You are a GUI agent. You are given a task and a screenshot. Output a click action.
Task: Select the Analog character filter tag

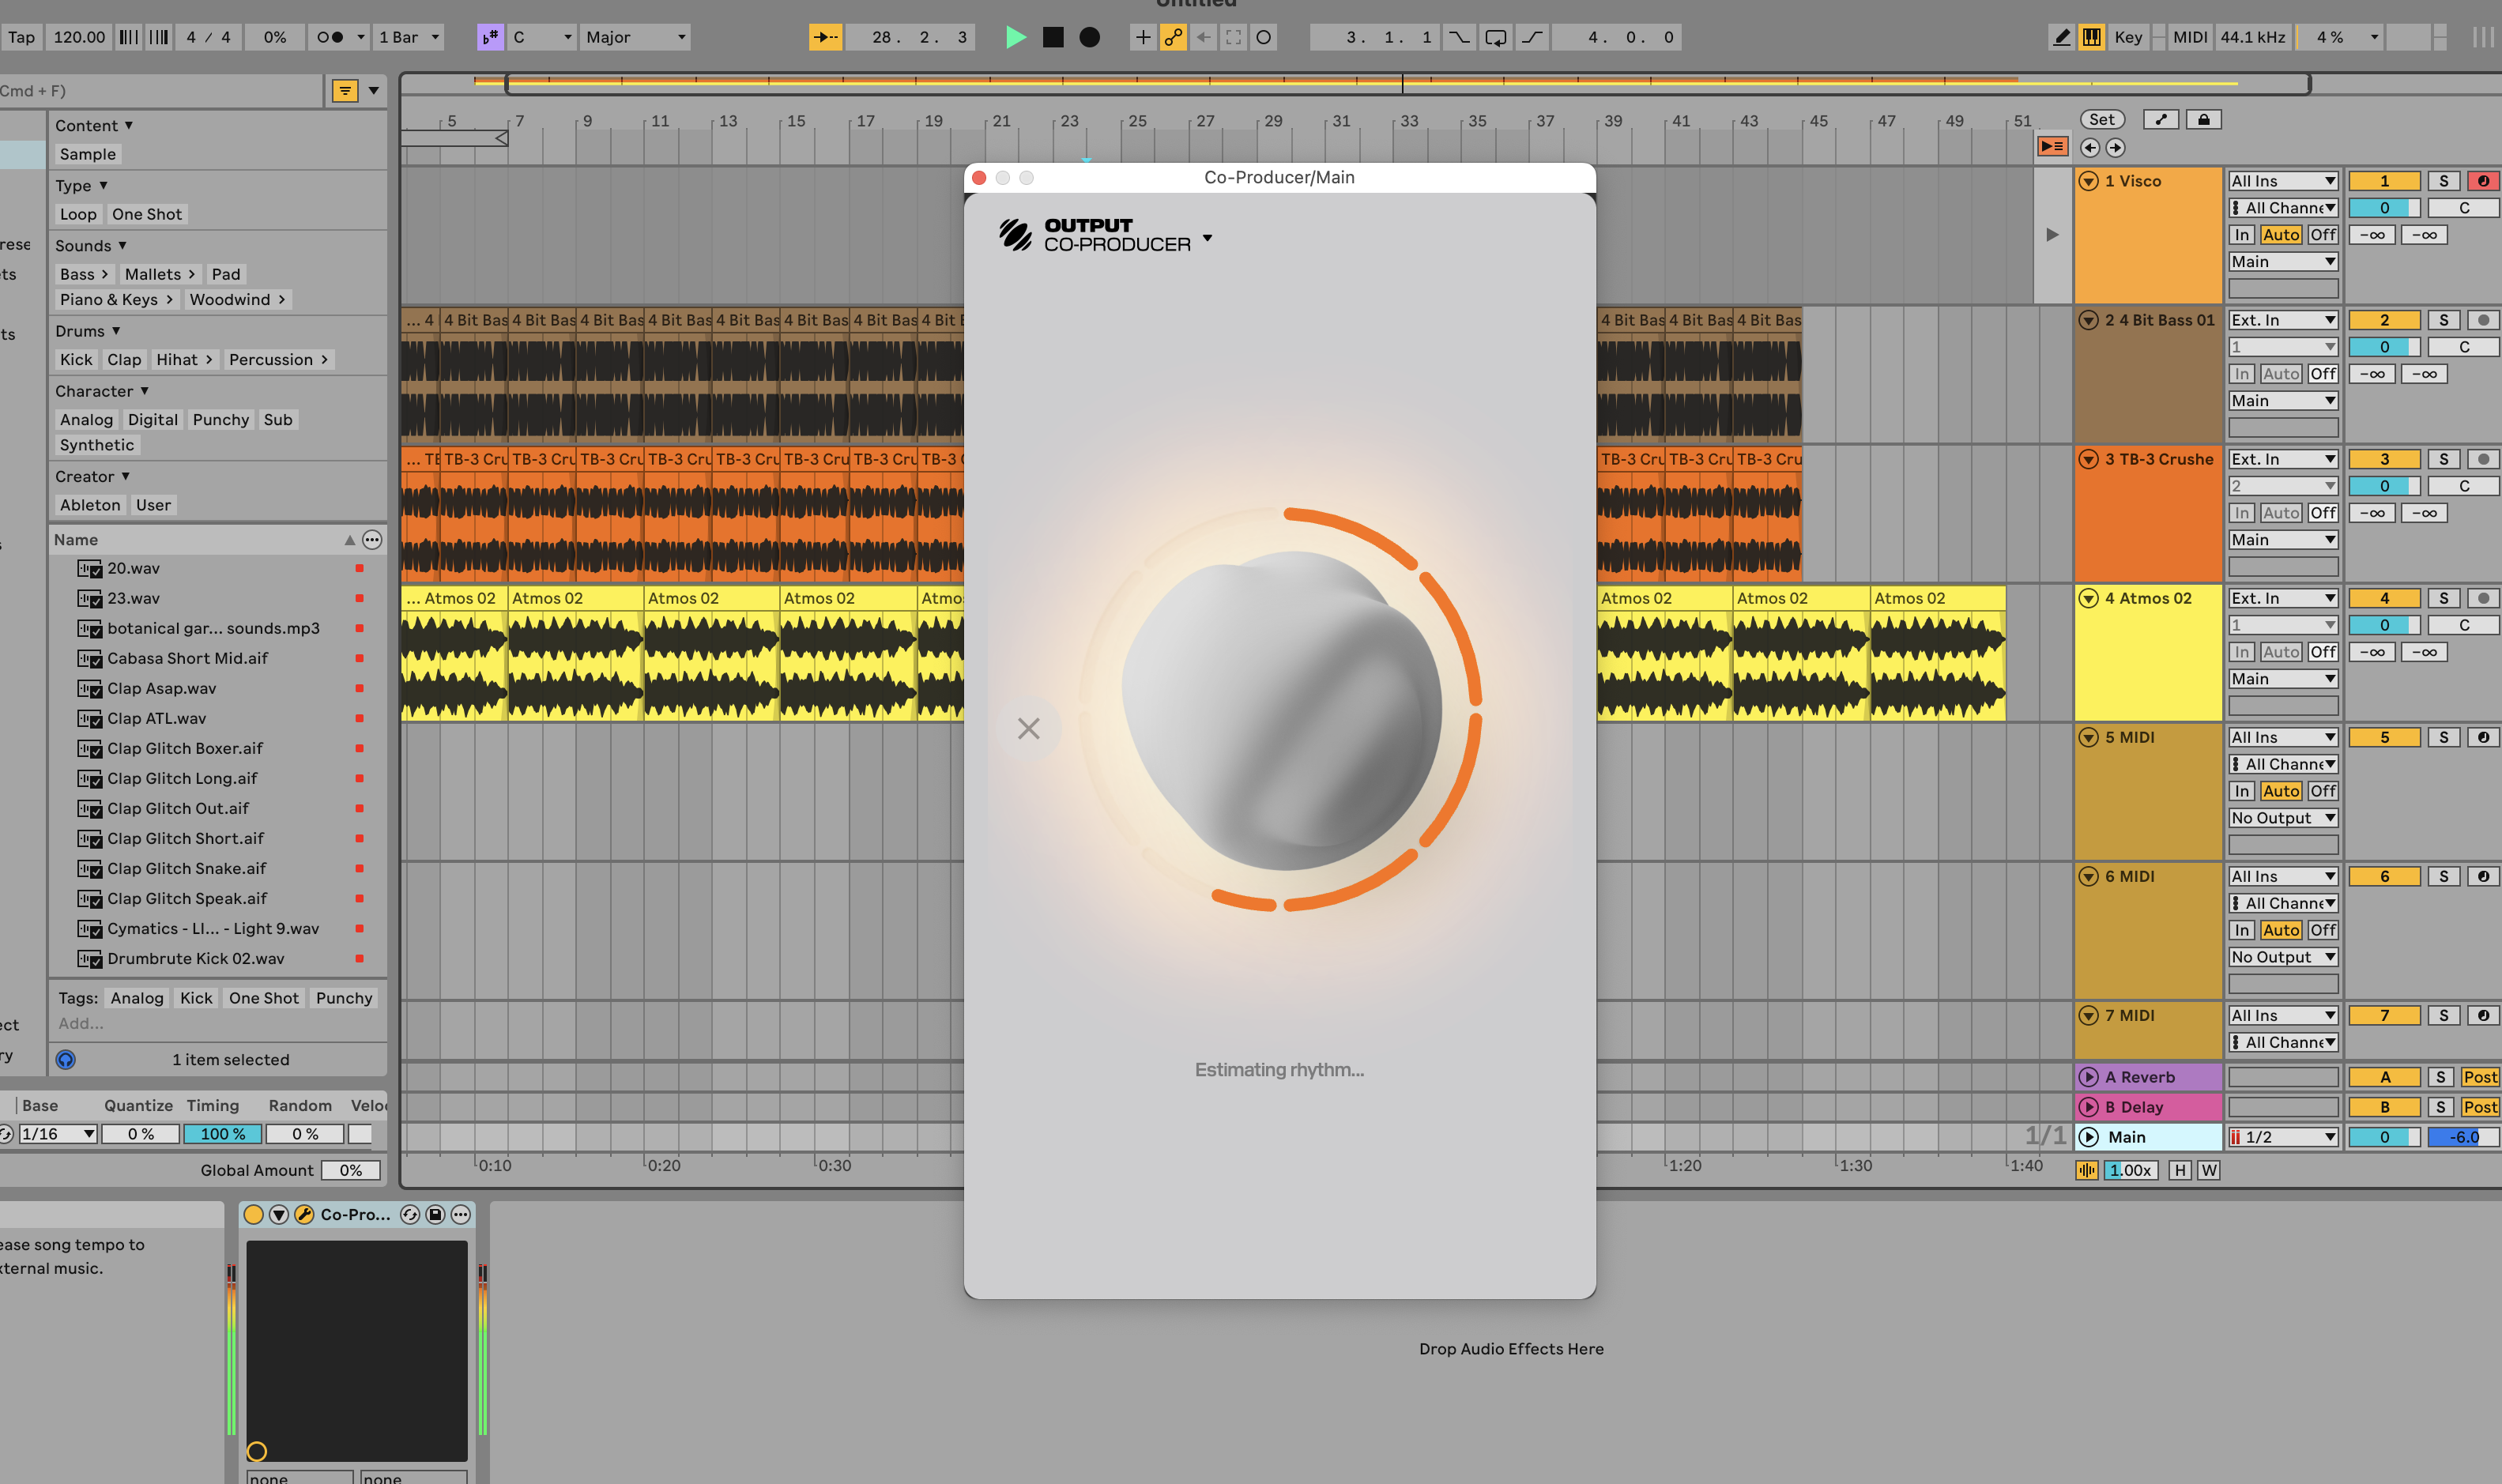point(86,420)
